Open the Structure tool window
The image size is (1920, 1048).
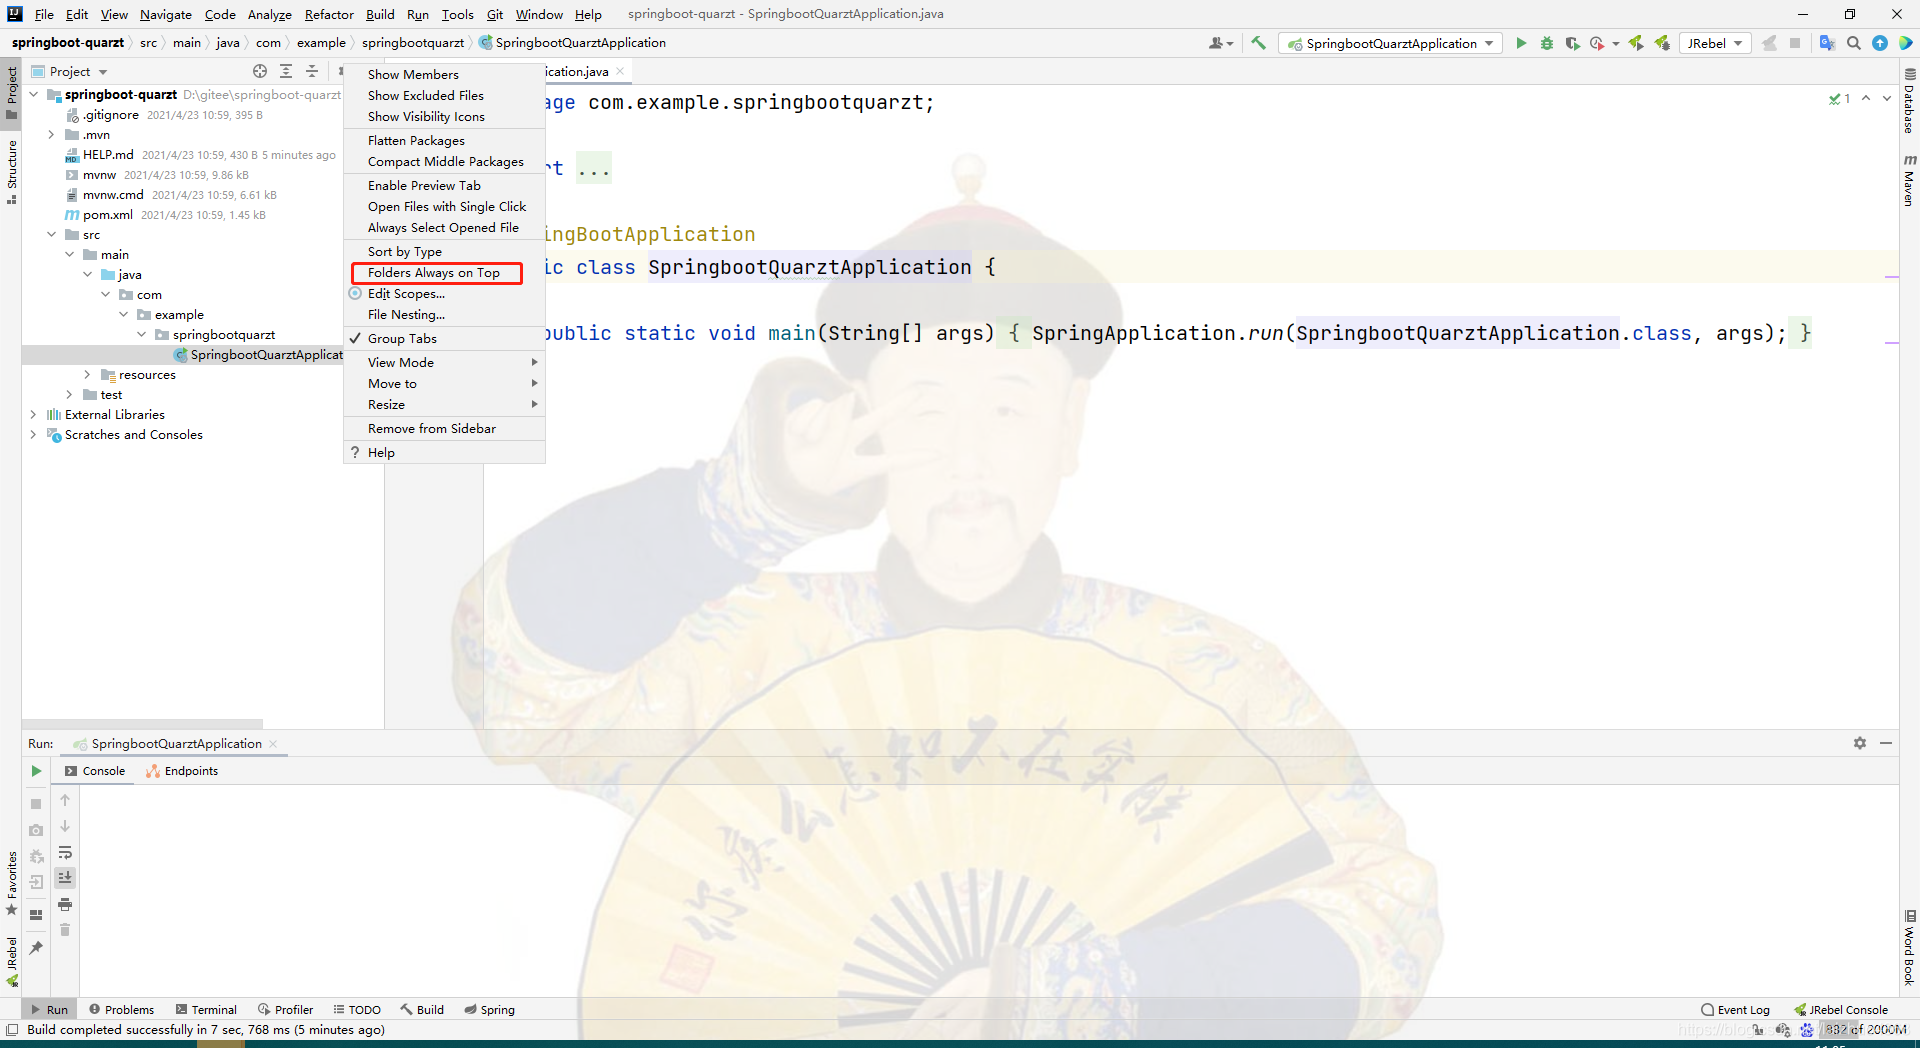click(11, 172)
